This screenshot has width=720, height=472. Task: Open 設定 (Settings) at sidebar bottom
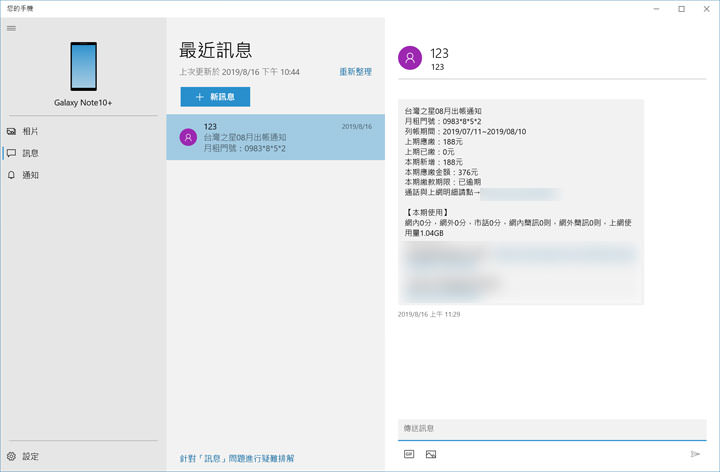click(x=83, y=456)
